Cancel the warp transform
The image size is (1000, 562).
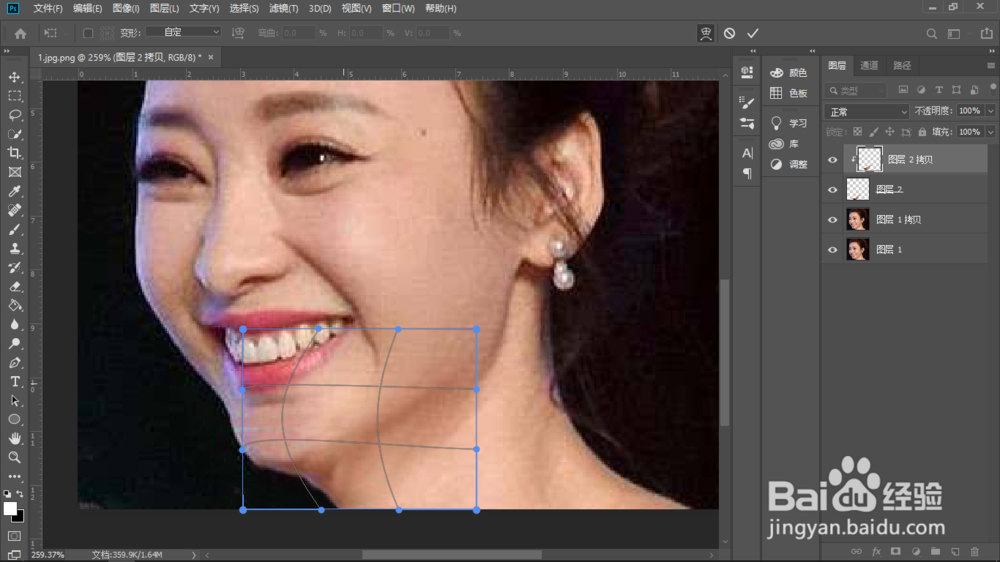click(x=729, y=33)
